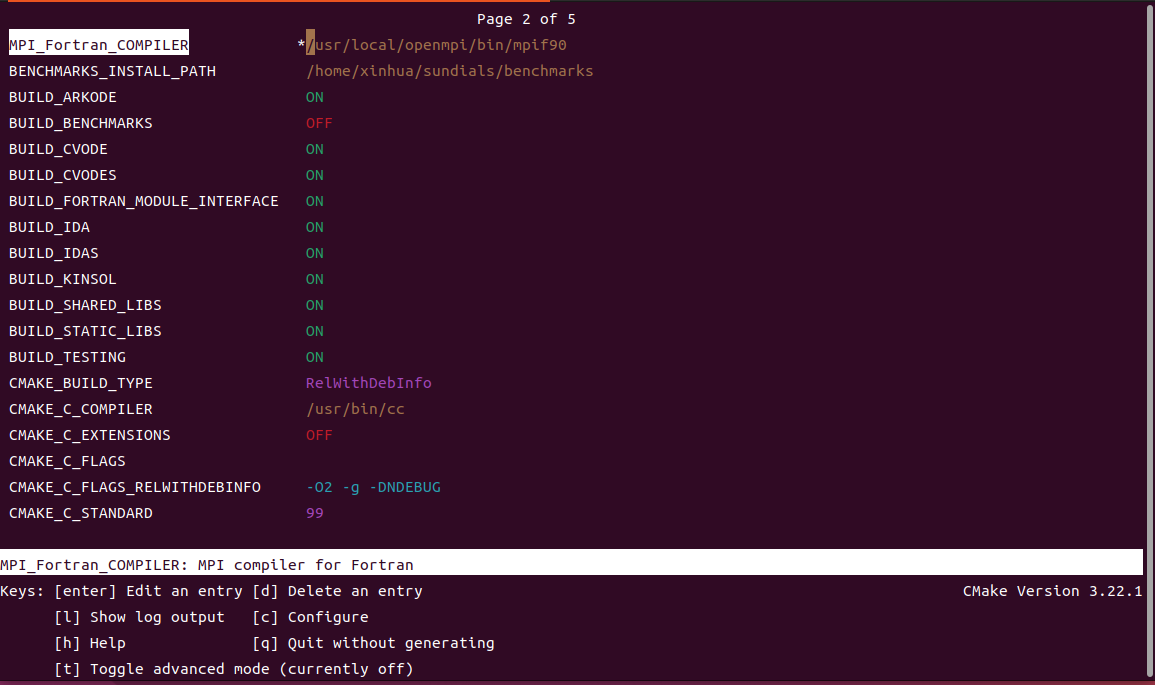Click the /usr/local/openmpi/bin/mpif90 path value
1155x685 pixels.
pos(436,45)
